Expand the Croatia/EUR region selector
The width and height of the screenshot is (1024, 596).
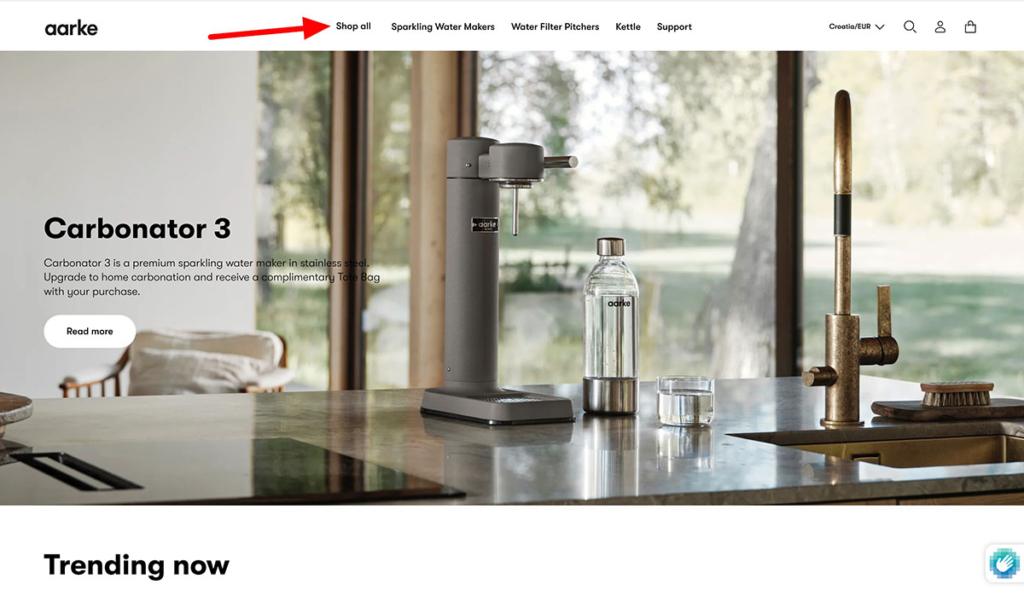(x=856, y=27)
